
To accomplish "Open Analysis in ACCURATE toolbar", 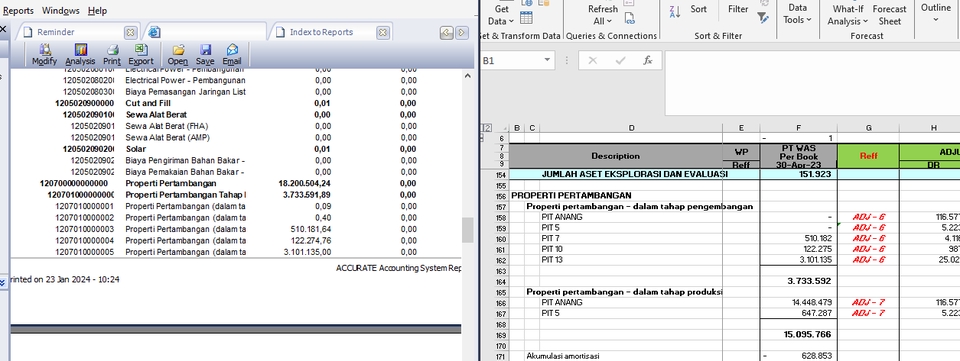I will coord(80,54).
